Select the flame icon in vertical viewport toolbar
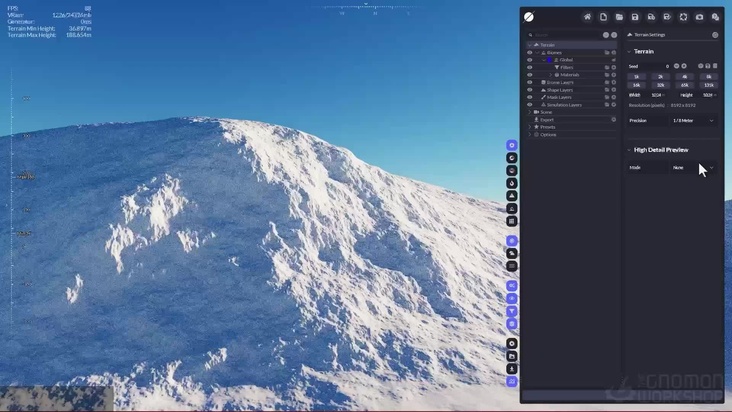Image resolution: width=732 pixels, height=412 pixels. 512,183
